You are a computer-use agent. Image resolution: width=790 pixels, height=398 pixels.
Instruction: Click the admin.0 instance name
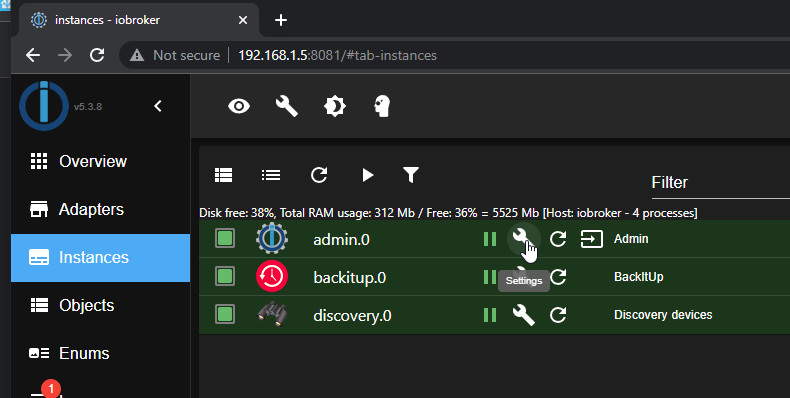[x=342, y=239]
